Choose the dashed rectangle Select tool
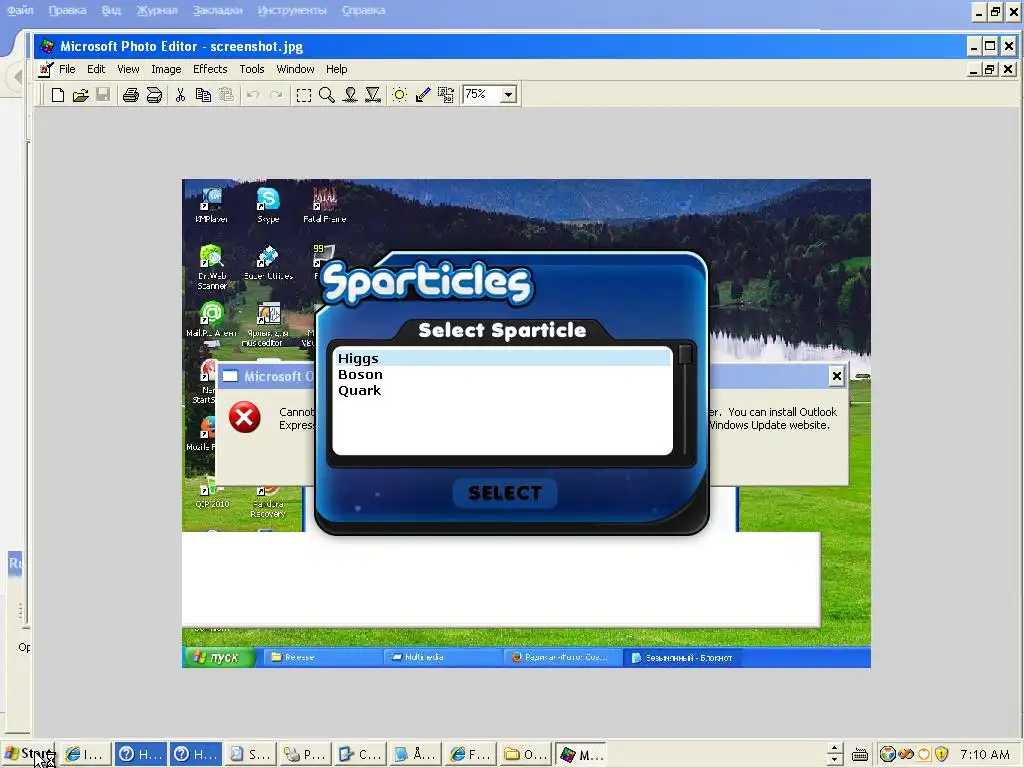The height and width of the screenshot is (768, 1024). tap(304, 95)
